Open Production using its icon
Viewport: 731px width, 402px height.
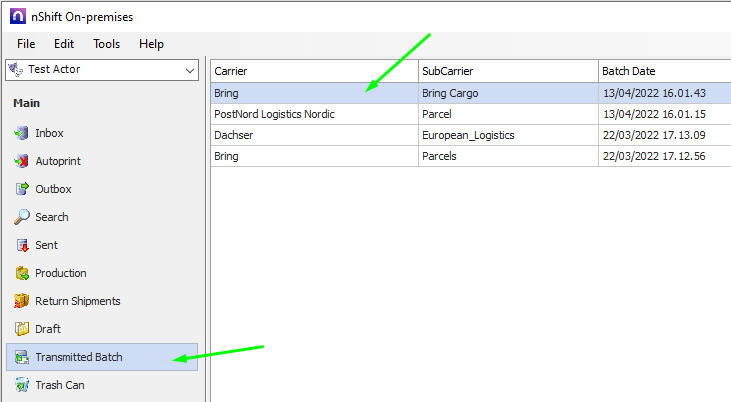[22, 273]
